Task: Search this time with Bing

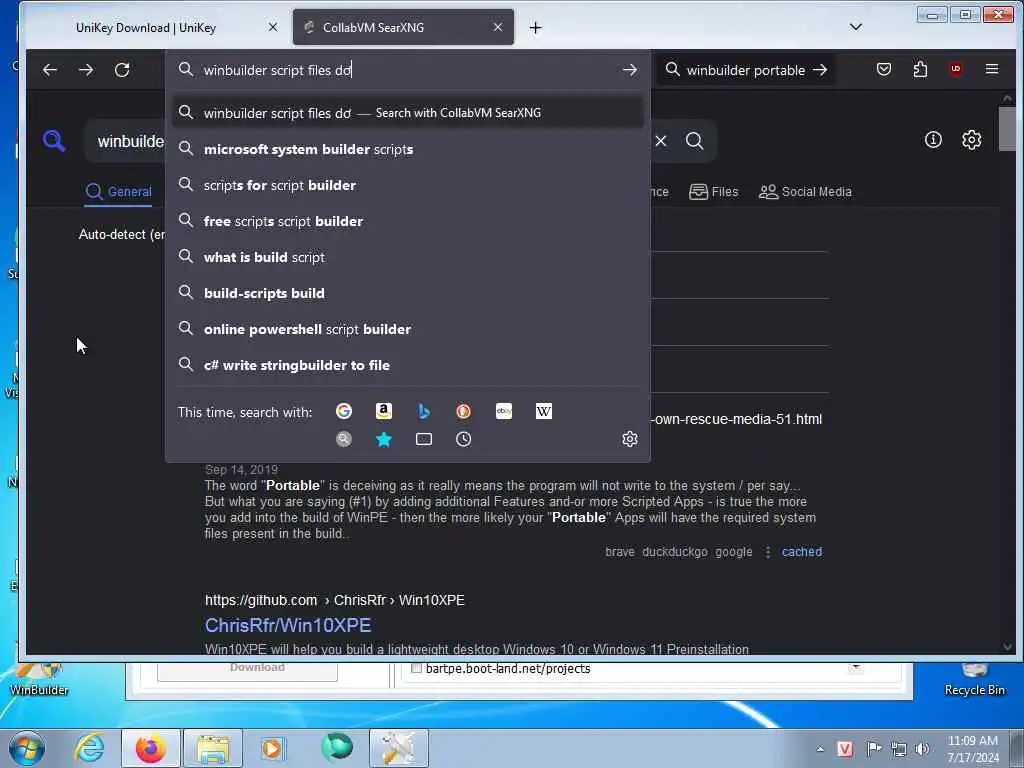Action: pos(424,411)
